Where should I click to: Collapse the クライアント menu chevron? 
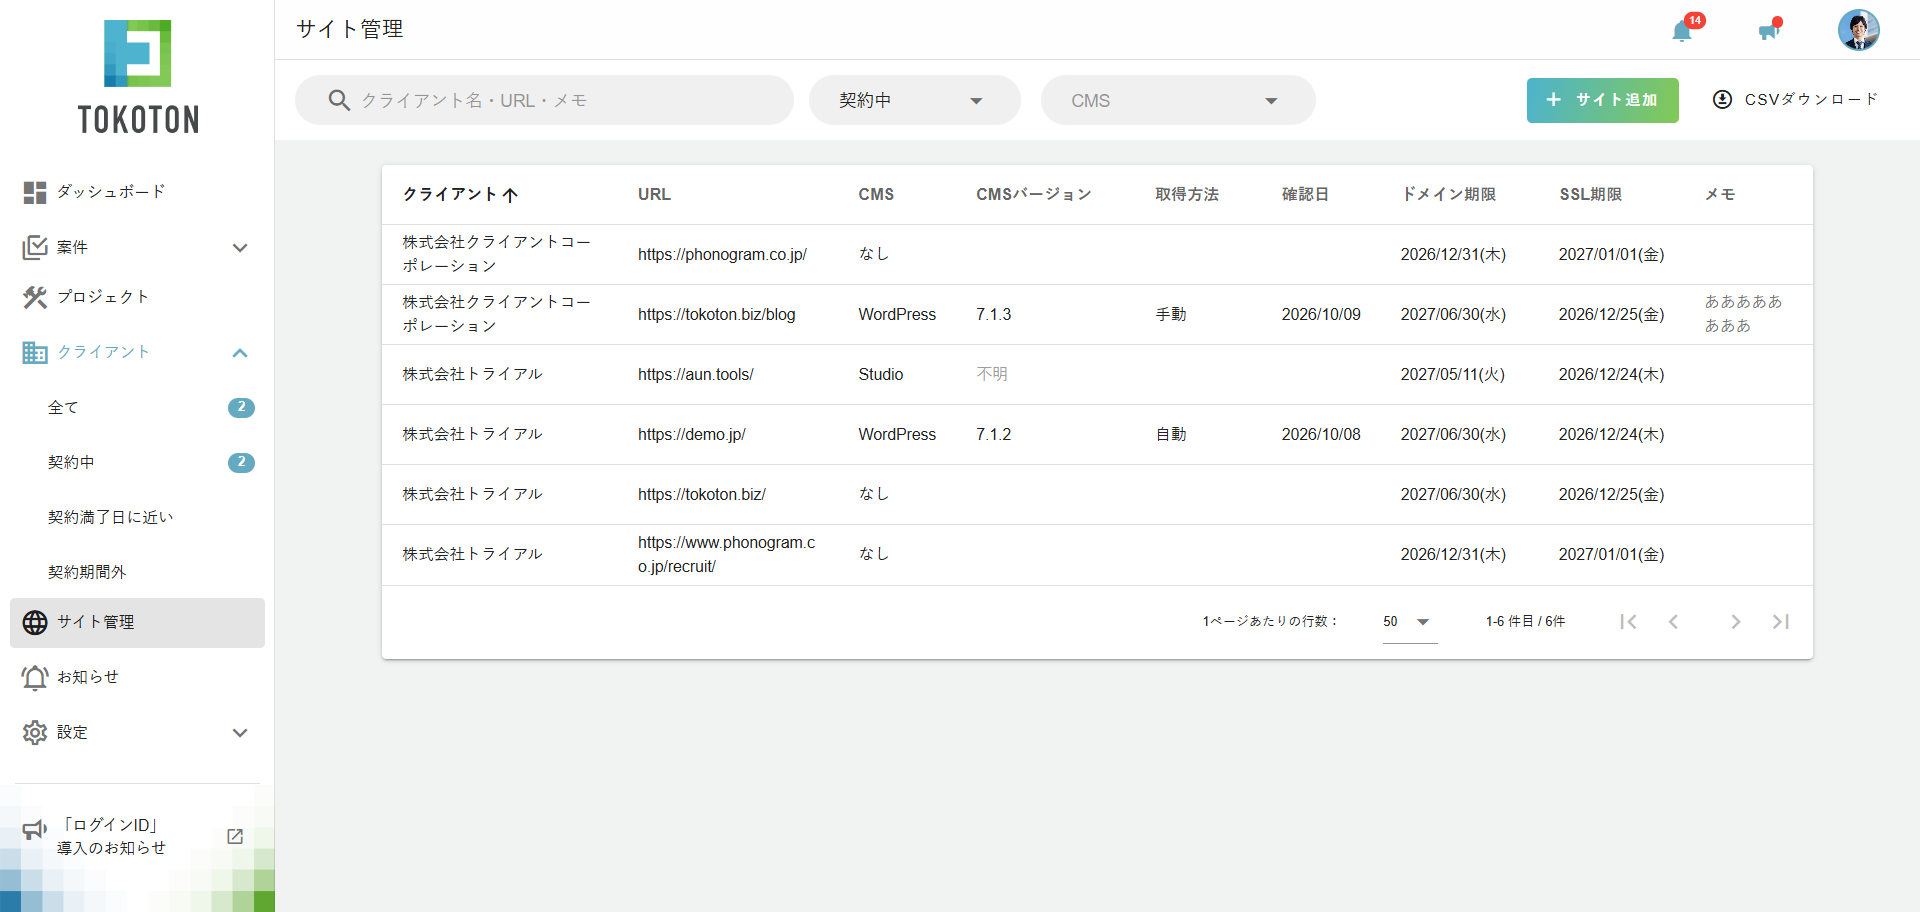pyautogui.click(x=240, y=352)
